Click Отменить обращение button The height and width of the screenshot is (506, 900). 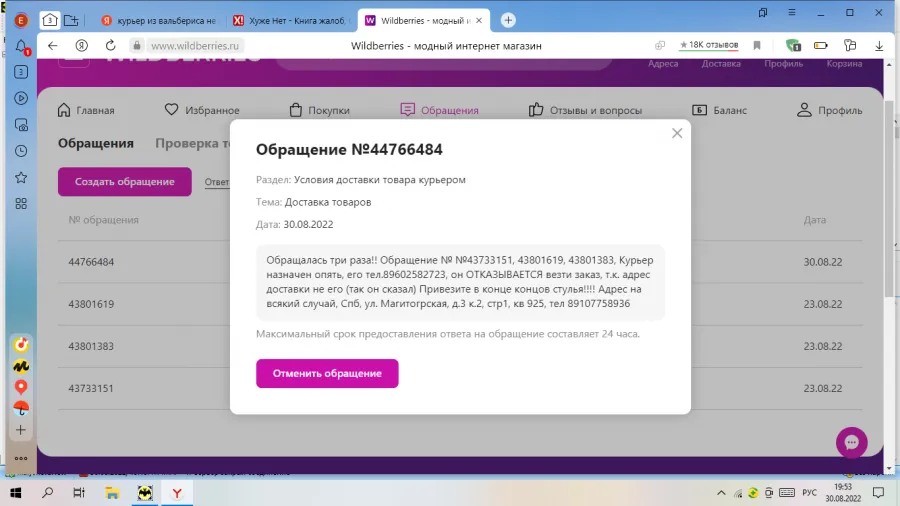click(327, 373)
